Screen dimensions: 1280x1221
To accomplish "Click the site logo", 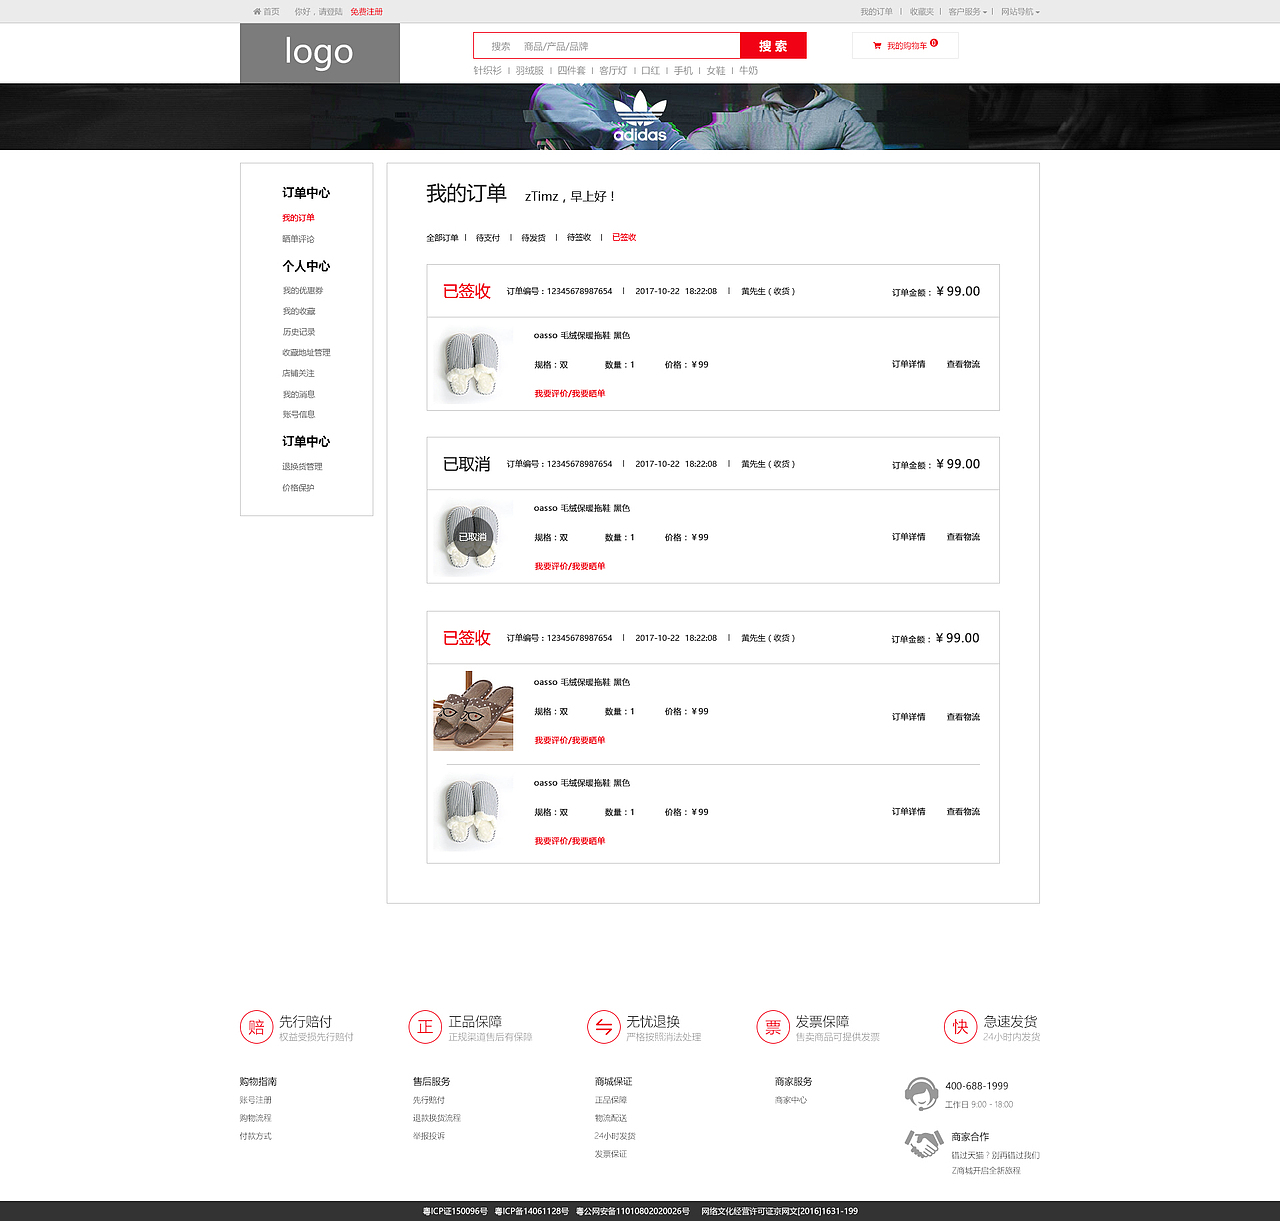I will (x=320, y=53).
